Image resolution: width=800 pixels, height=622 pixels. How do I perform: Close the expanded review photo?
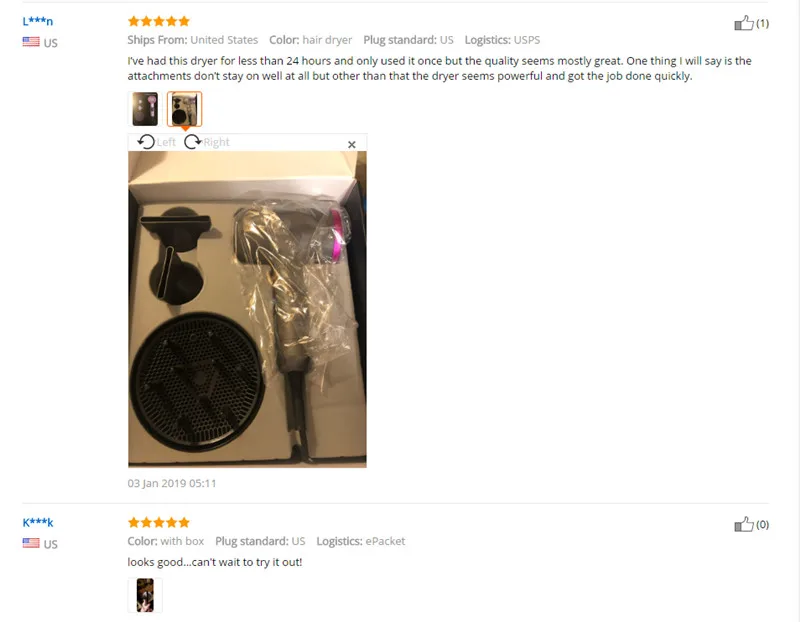(x=352, y=144)
